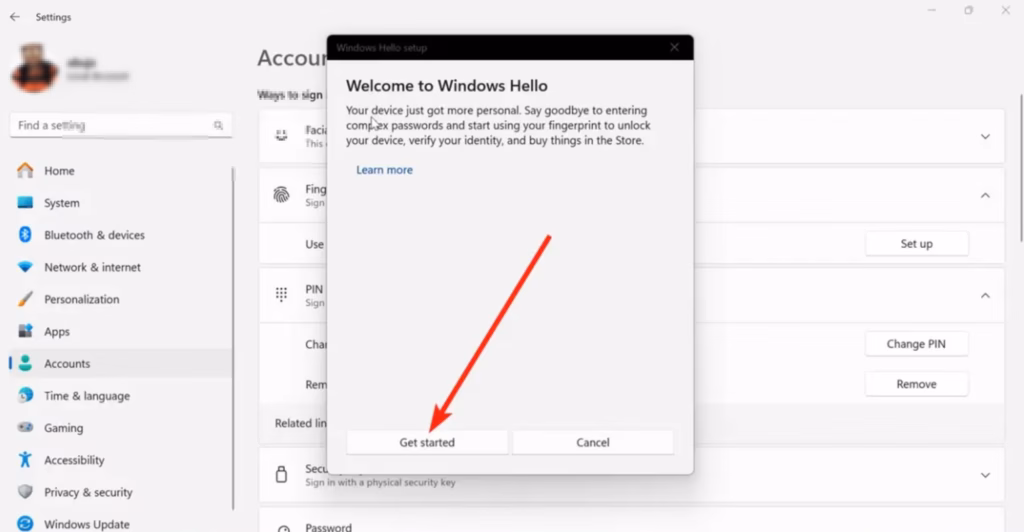Expand the Facial recognition row chevron

985,137
